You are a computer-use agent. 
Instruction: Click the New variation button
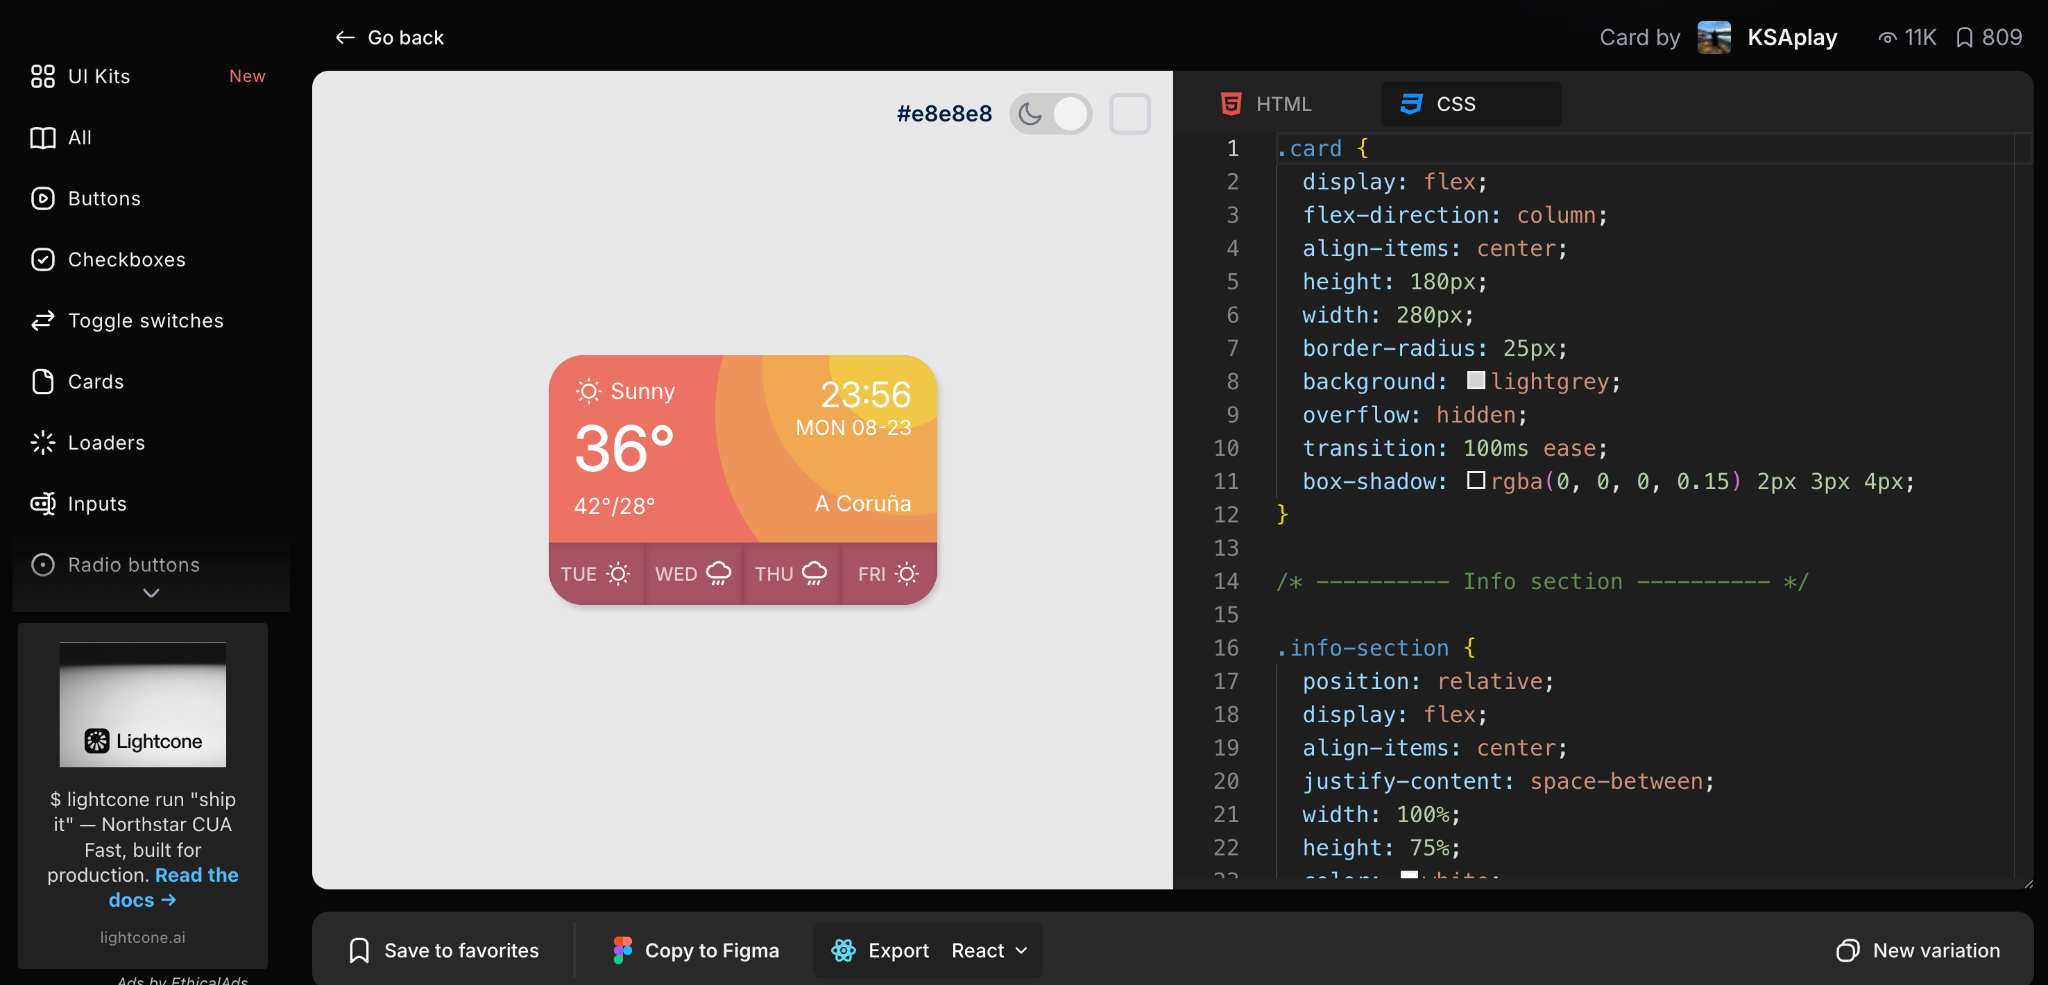[x=1918, y=950]
